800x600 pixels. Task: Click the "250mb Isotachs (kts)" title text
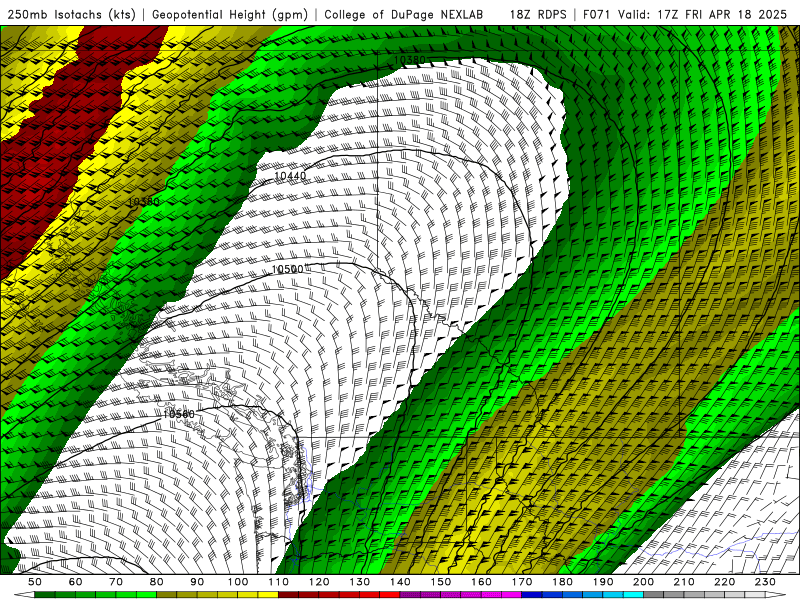pos(71,14)
